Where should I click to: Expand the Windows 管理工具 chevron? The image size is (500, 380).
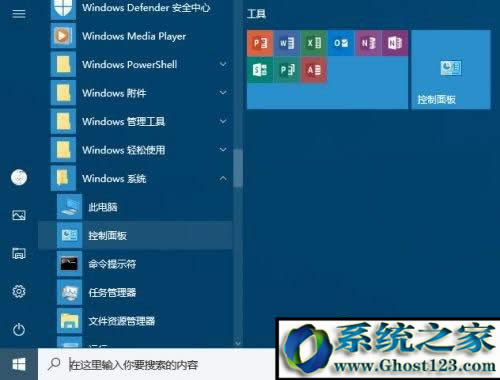tap(223, 121)
